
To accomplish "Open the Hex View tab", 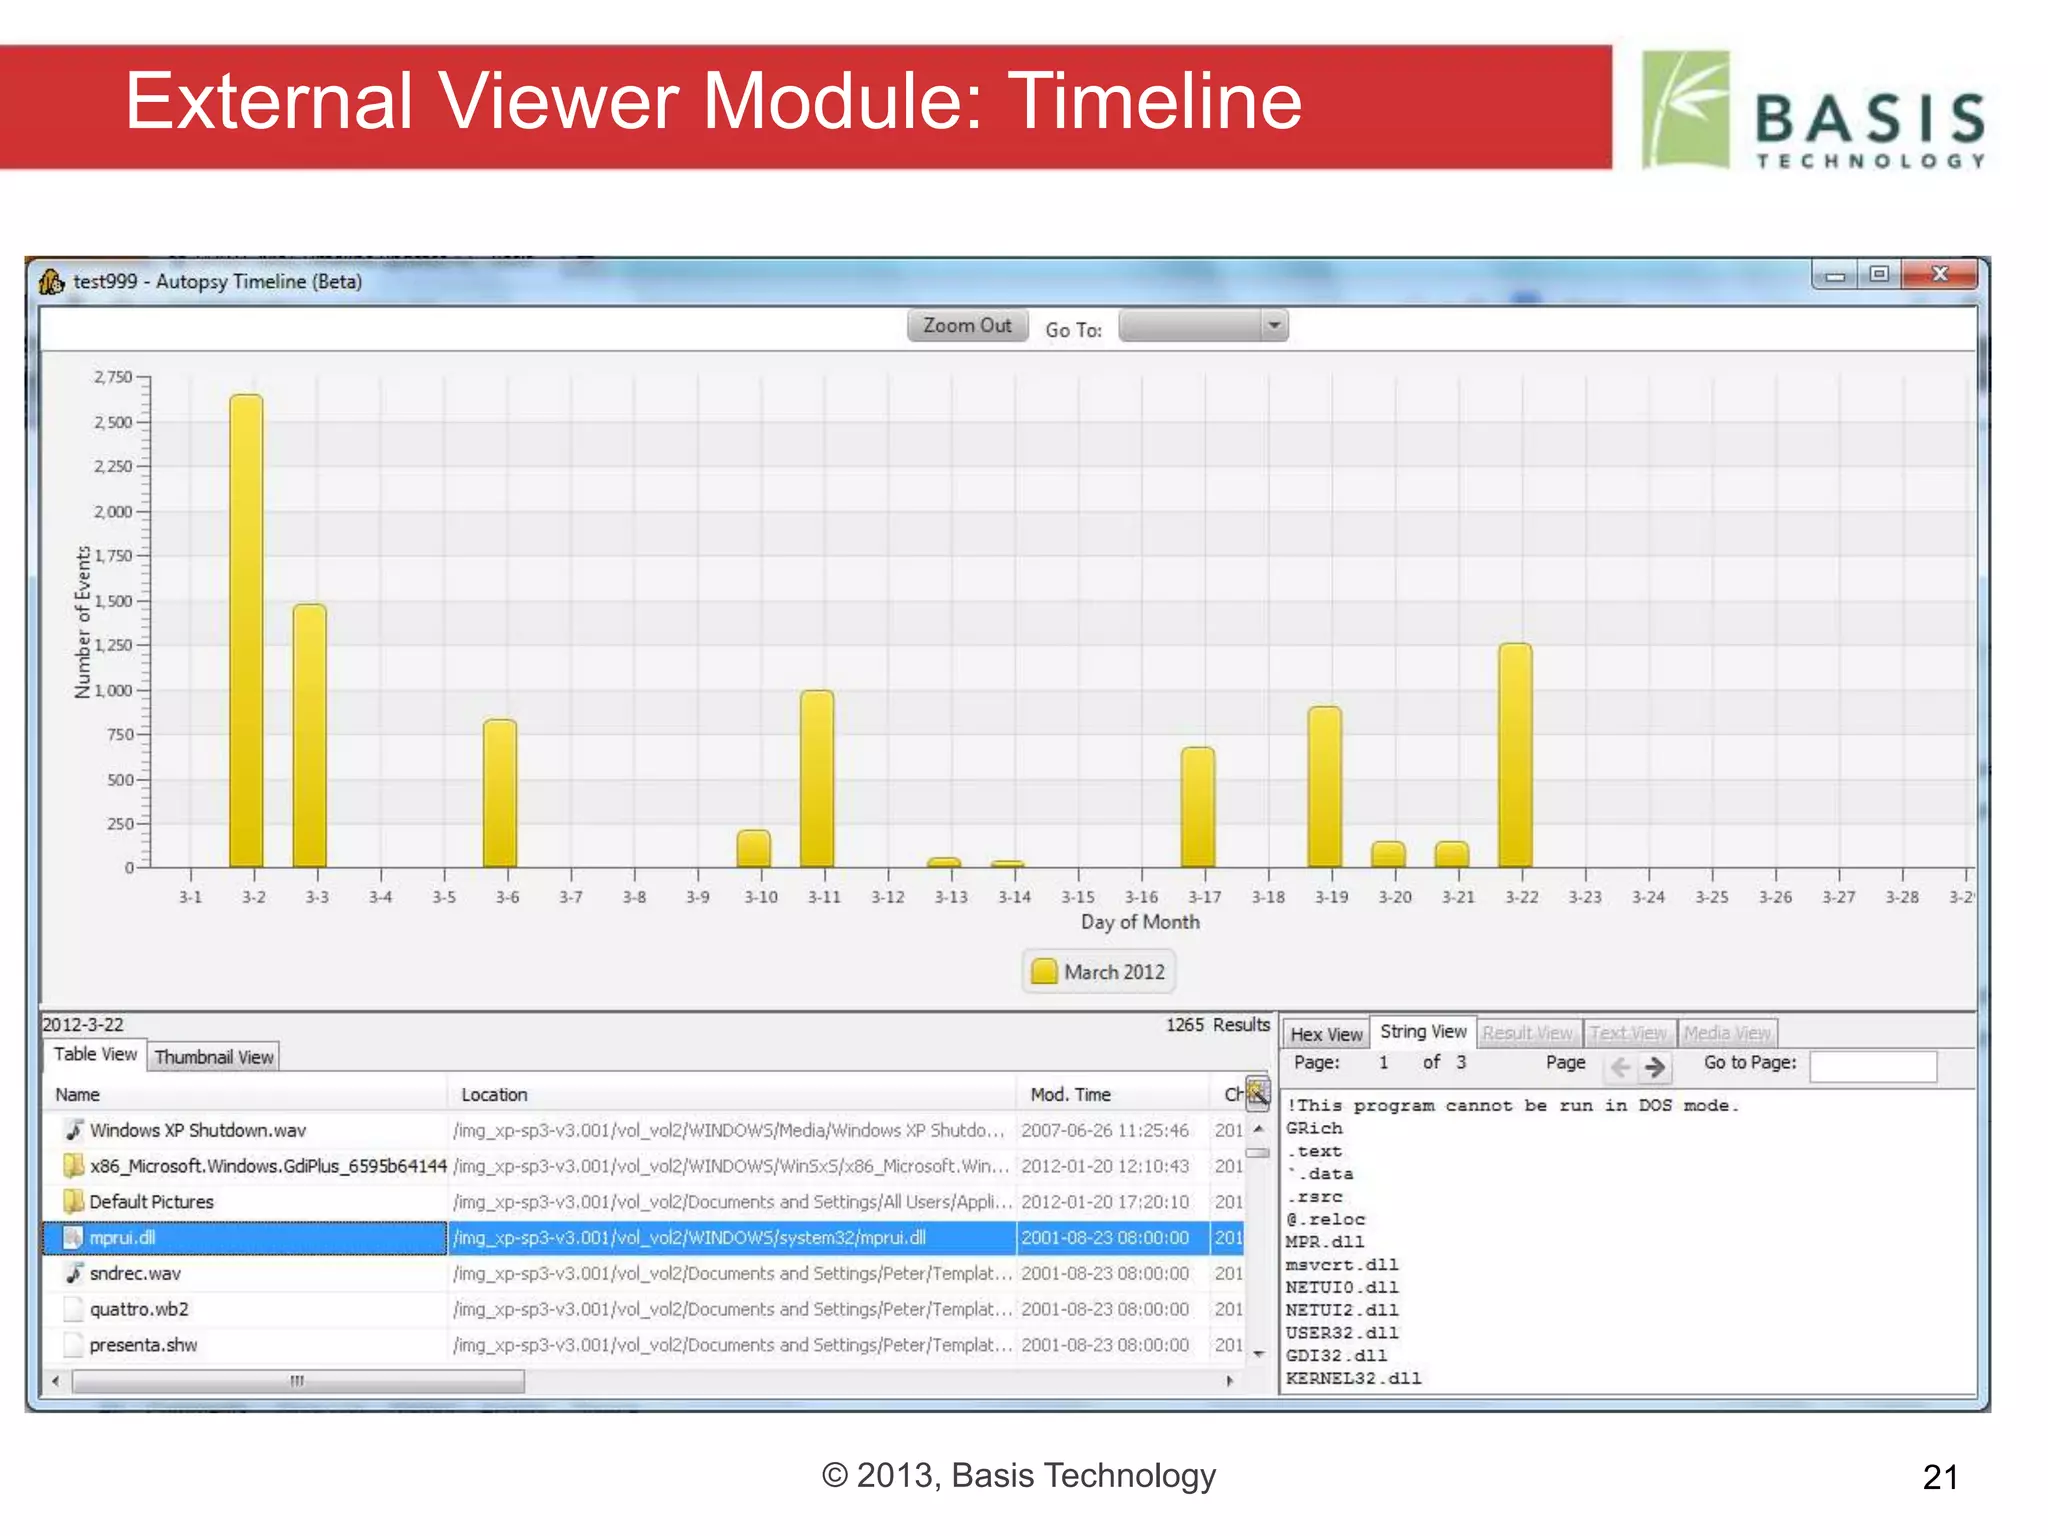I will (1326, 1034).
